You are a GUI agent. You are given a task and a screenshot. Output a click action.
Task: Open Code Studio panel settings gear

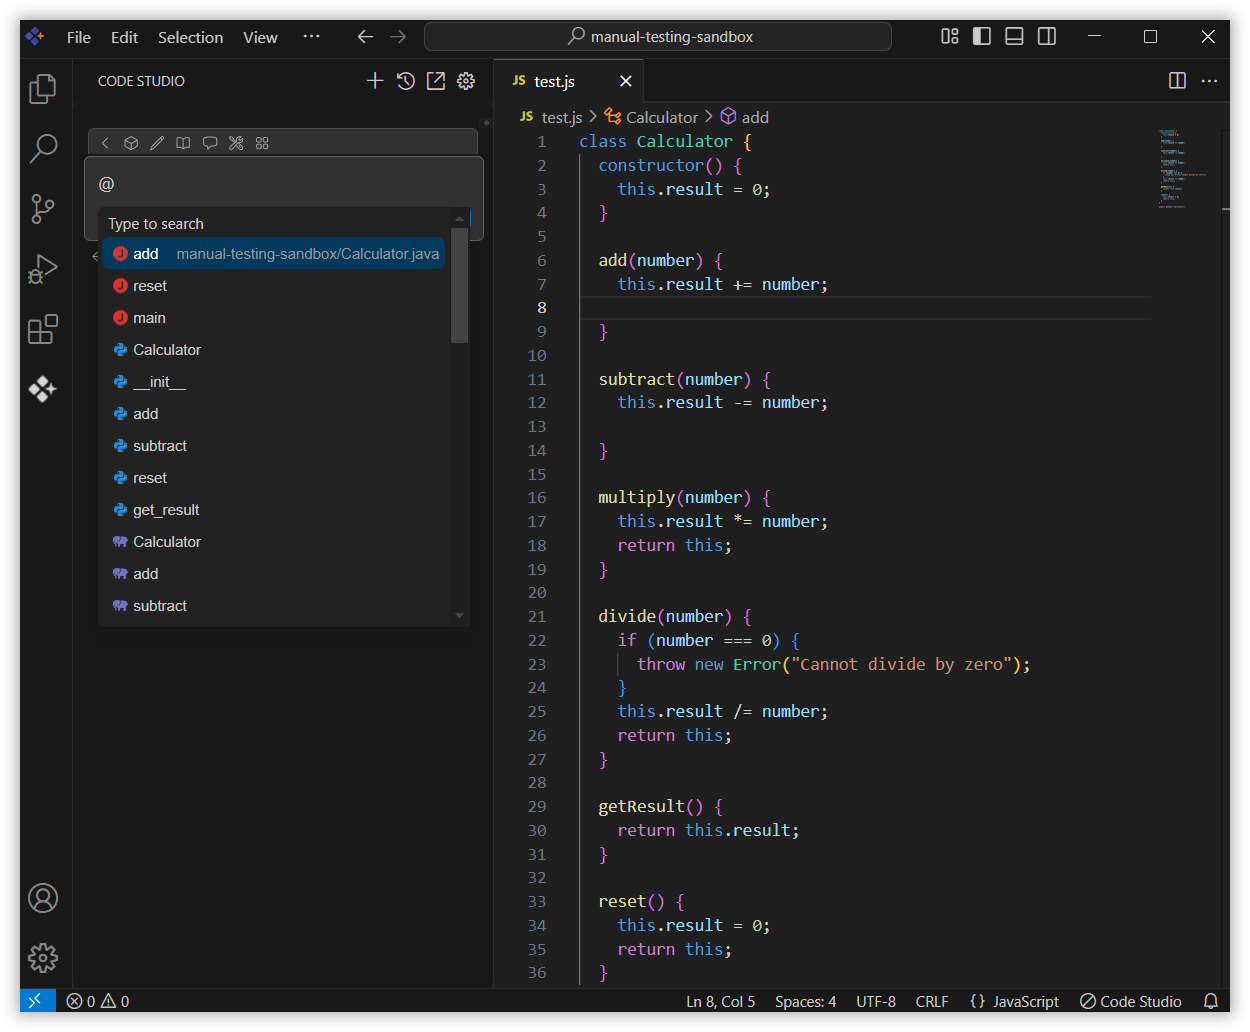coord(466,81)
